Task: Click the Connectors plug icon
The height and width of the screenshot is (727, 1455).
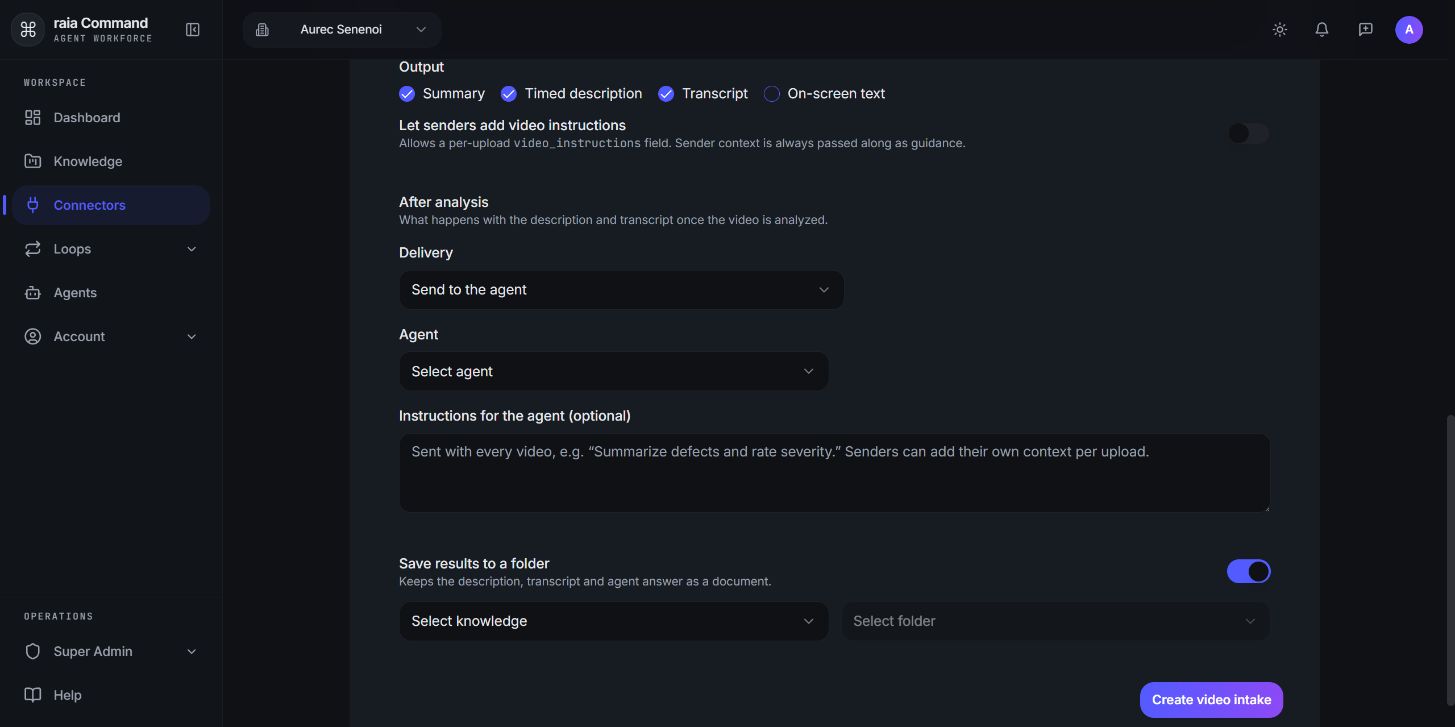Action: coord(33,205)
